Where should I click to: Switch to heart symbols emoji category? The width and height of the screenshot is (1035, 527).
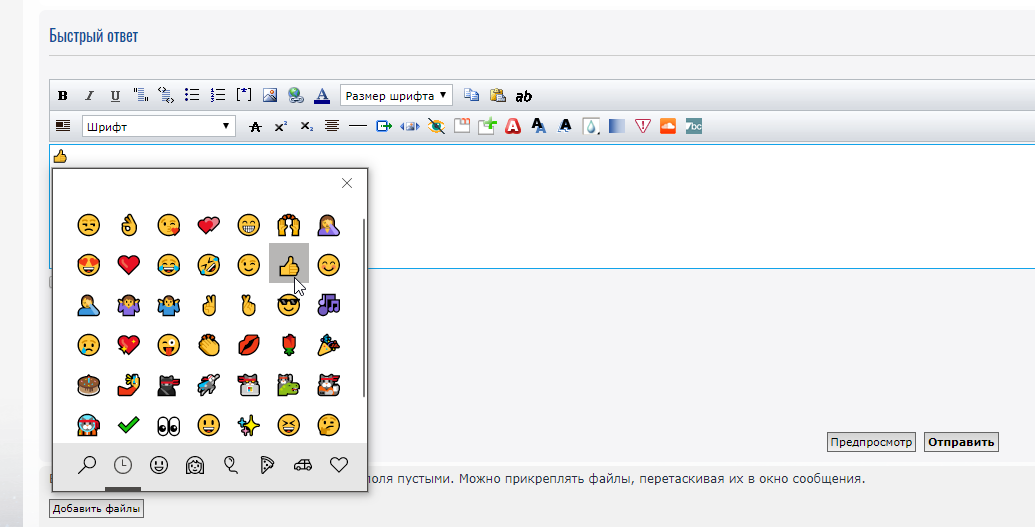point(339,465)
